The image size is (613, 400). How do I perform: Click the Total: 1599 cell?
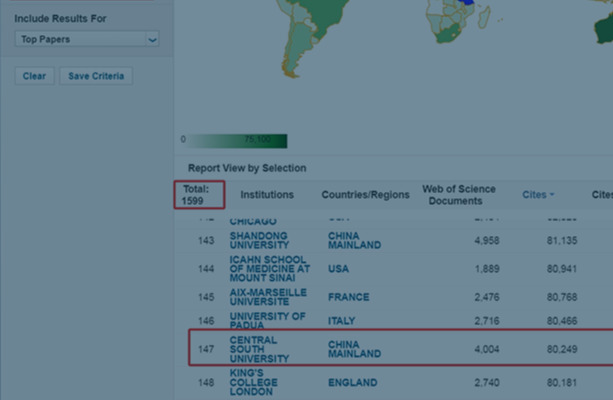(x=199, y=195)
